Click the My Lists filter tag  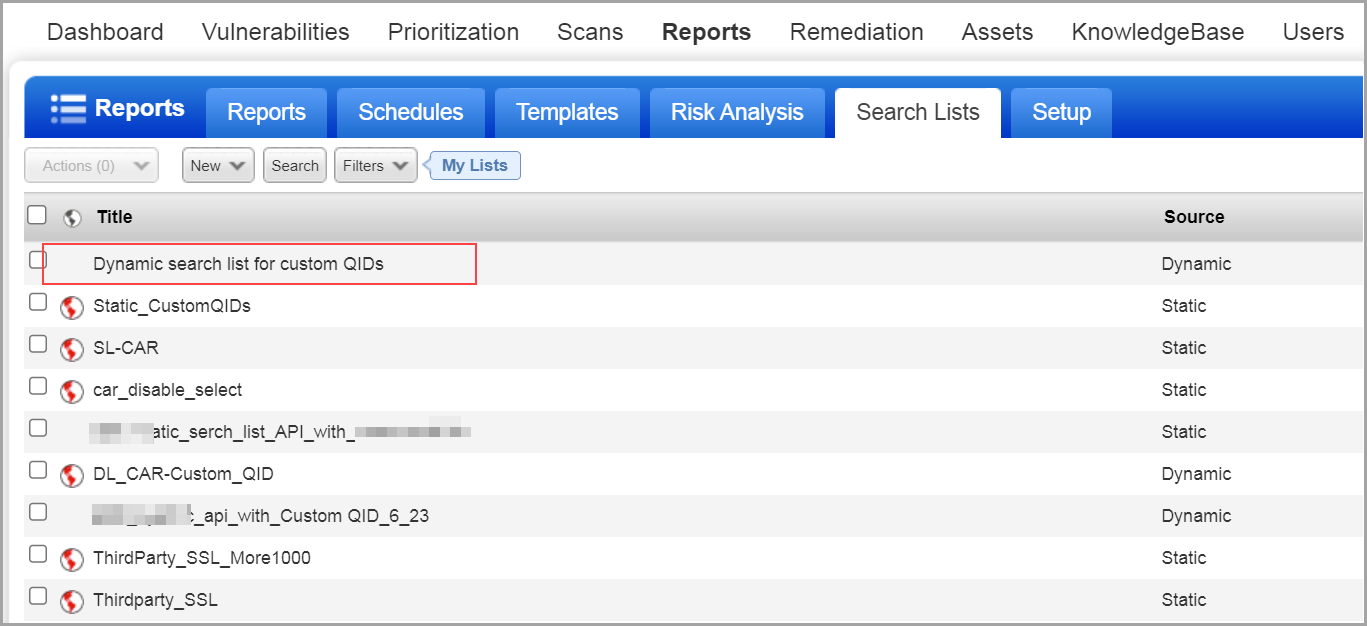pos(474,166)
